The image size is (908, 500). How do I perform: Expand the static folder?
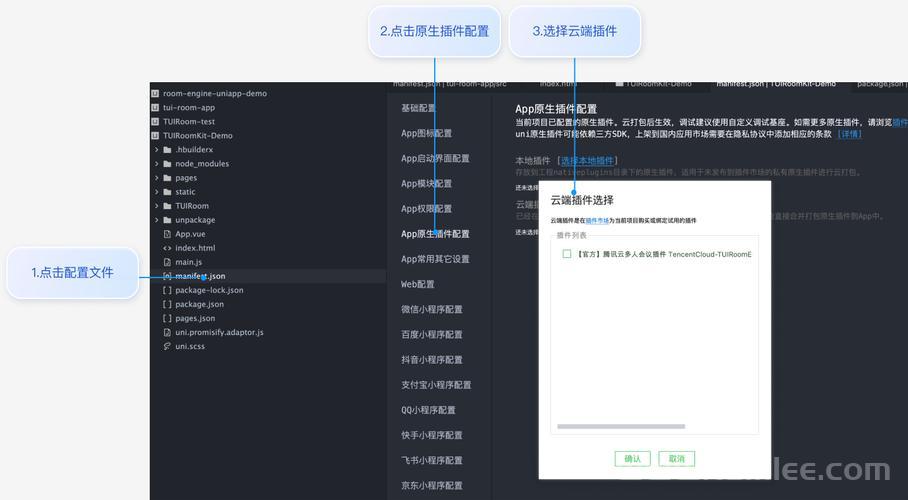point(156,192)
